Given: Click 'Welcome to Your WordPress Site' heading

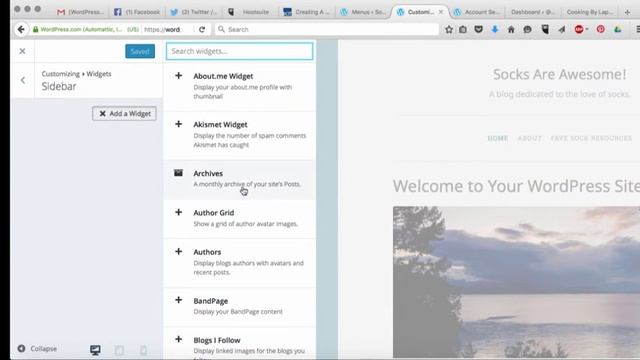Looking at the screenshot, I should [x=516, y=186].
